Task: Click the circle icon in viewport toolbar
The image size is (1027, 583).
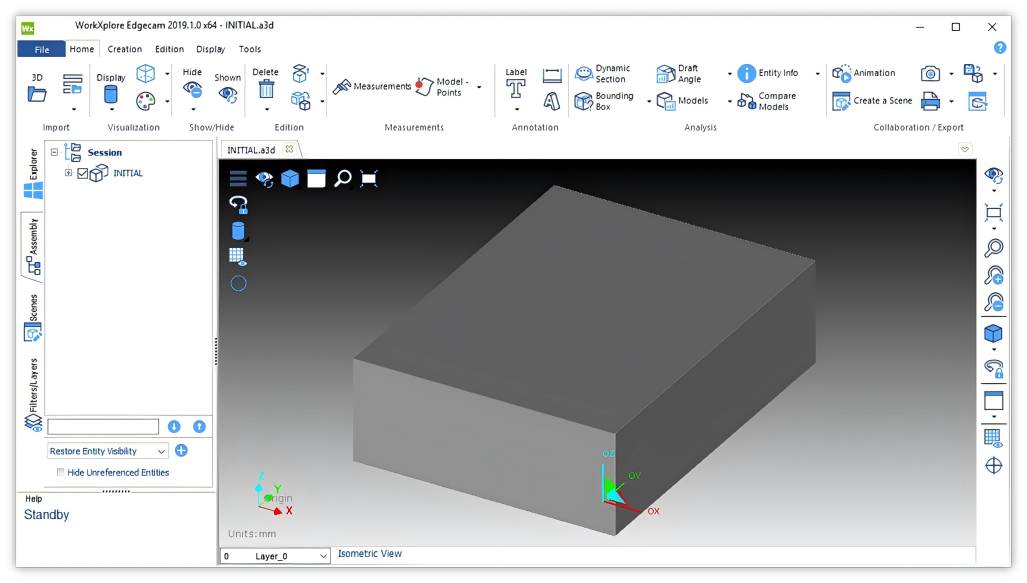Action: click(x=238, y=283)
